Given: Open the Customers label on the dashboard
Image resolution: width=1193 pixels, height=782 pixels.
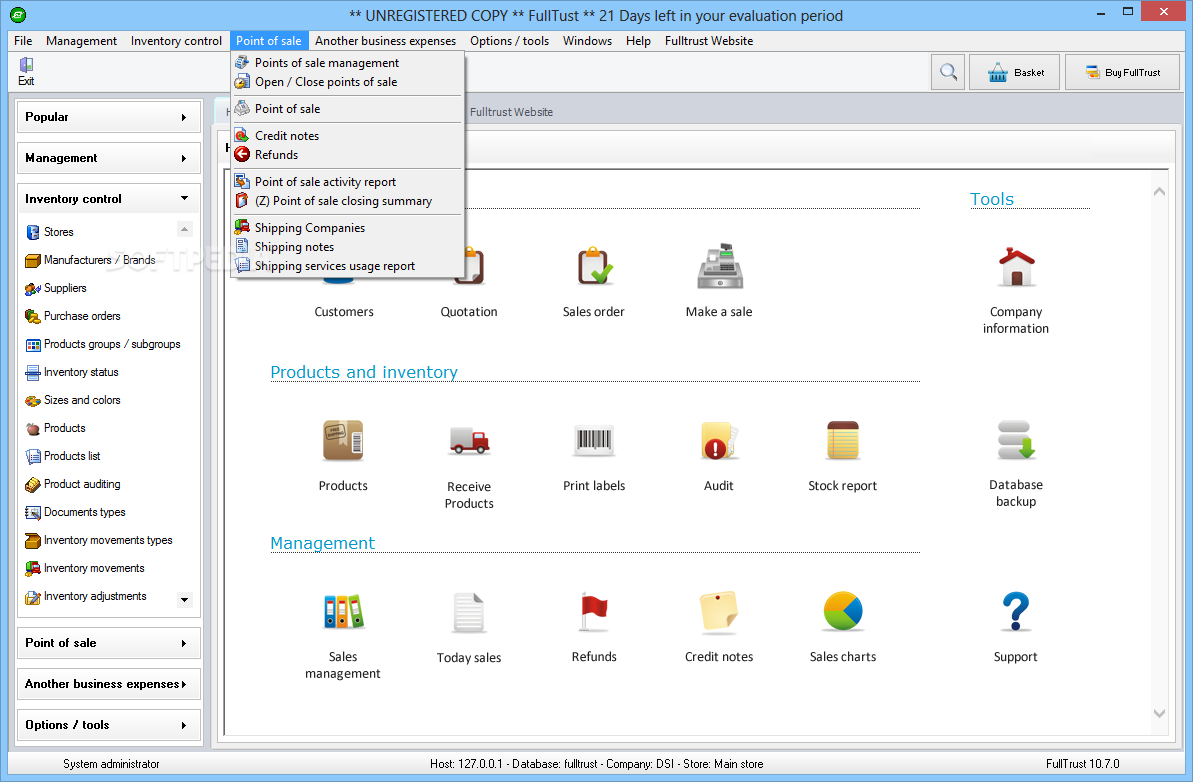Looking at the screenshot, I should (344, 312).
